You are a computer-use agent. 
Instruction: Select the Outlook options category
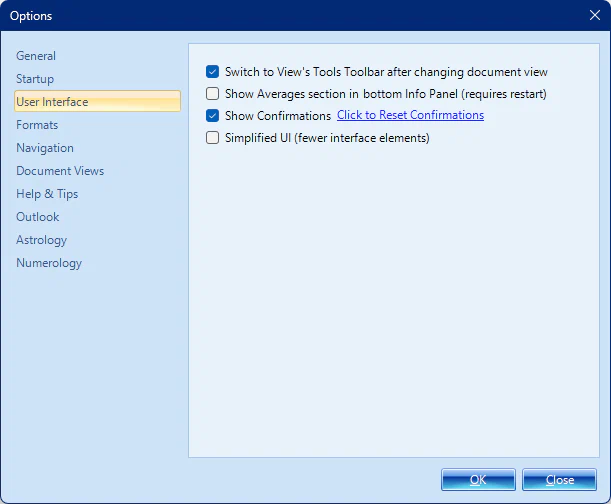tap(38, 217)
